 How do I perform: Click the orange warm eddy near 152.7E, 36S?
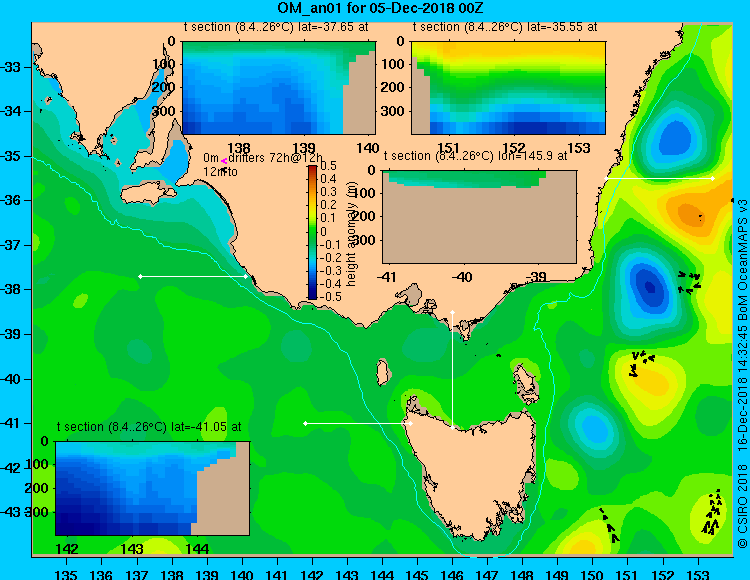pos(690,214)
